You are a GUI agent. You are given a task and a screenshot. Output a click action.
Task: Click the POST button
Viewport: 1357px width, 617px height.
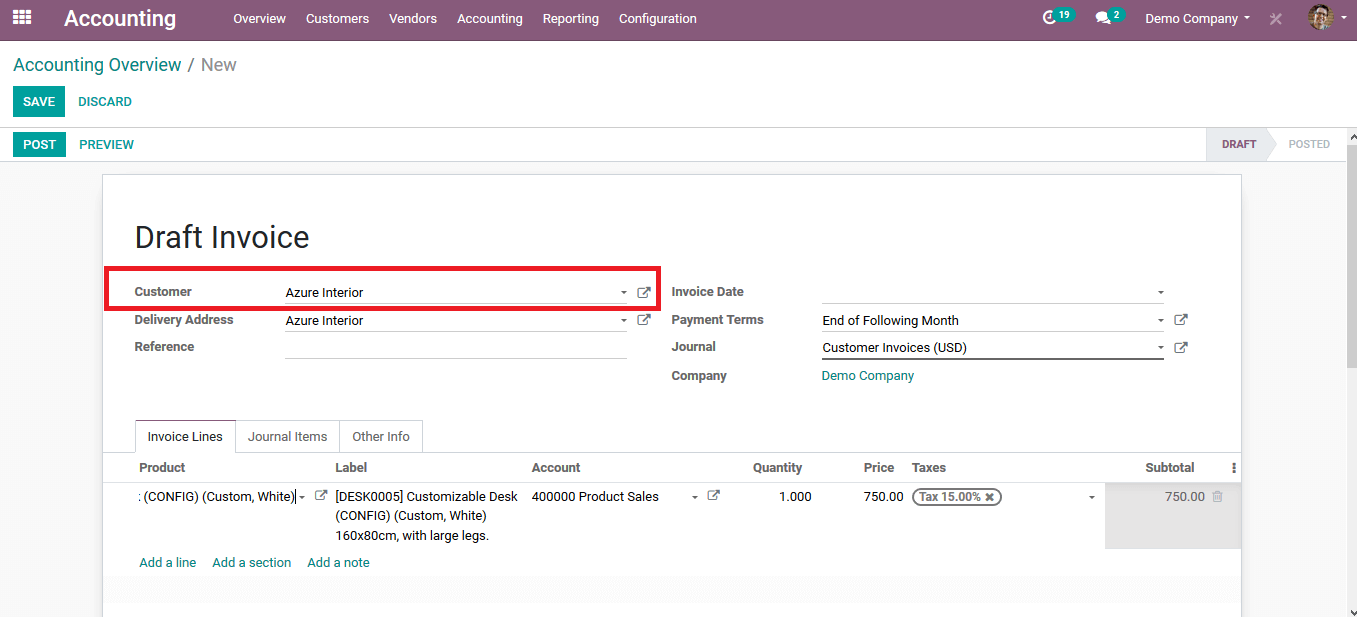pyautogui.click(x=40, y=145)
